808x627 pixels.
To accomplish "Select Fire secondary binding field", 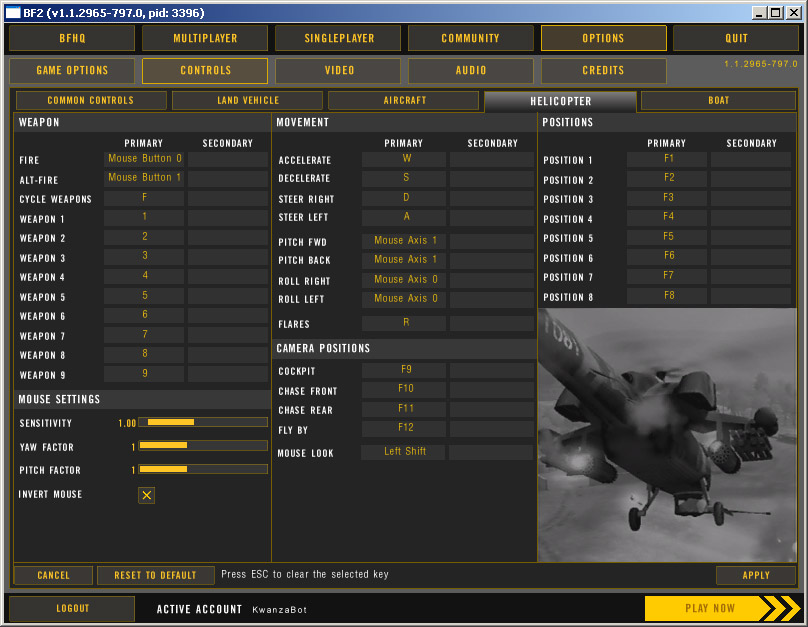I will (228, 159).
